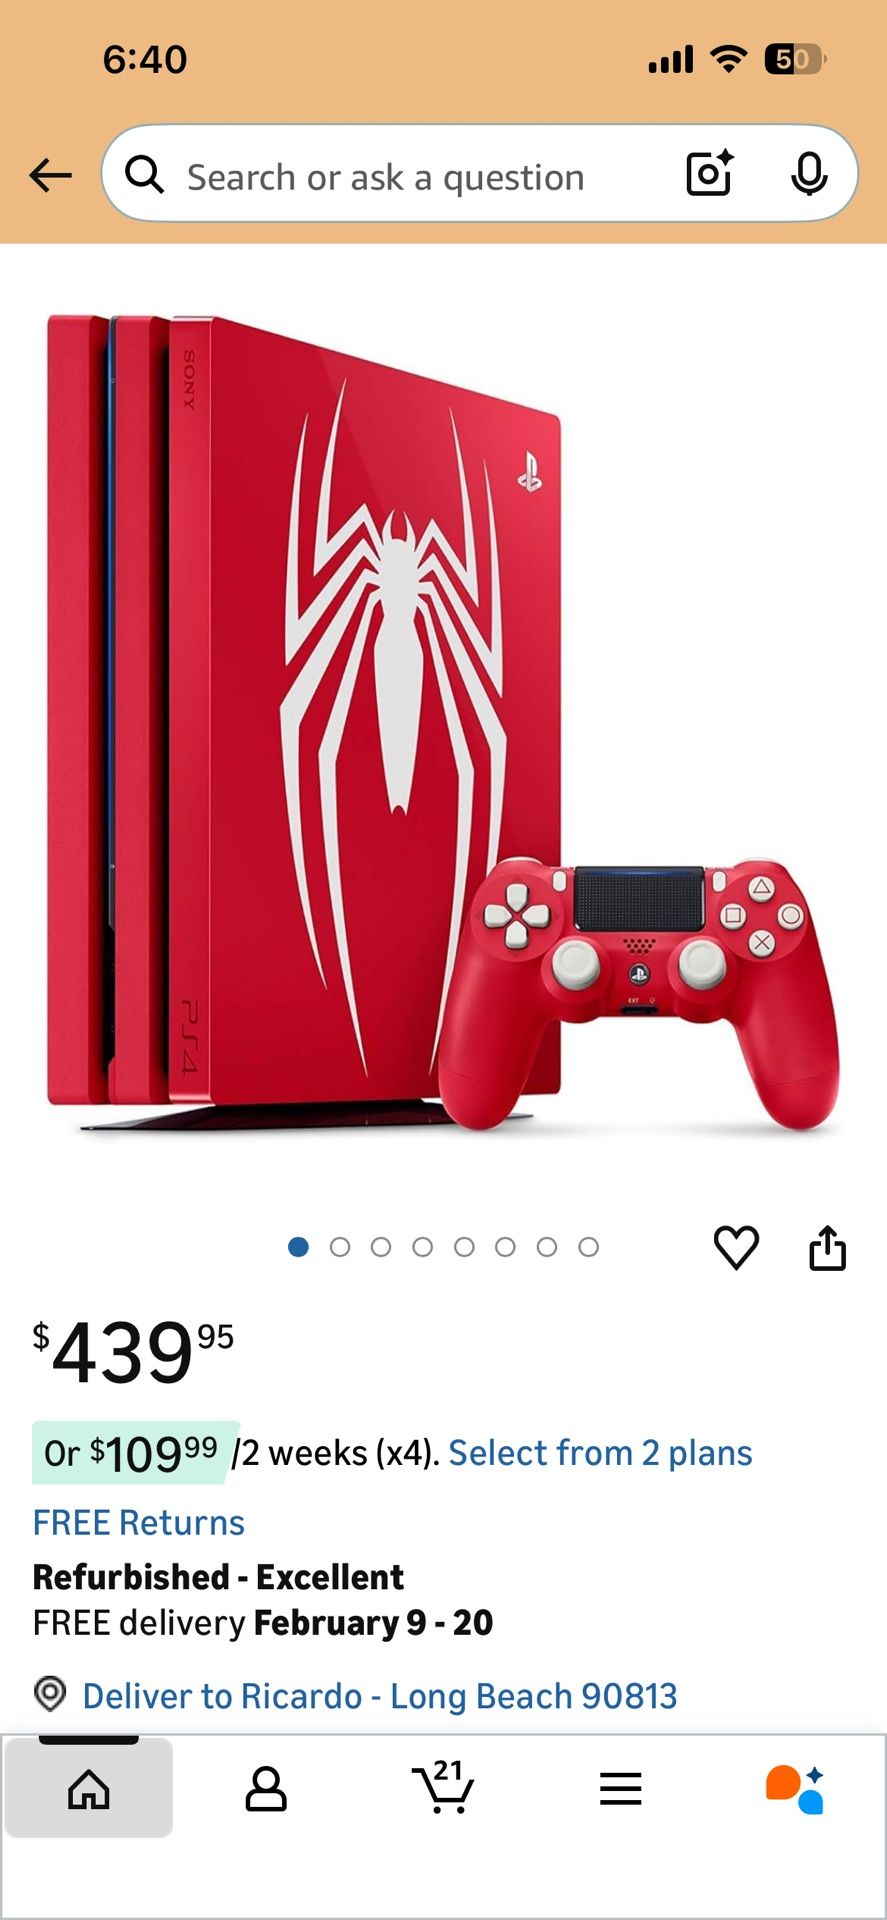Open the Home tab
Image resolution: width=887 pixels, height=1920 pixels.
89,1788
